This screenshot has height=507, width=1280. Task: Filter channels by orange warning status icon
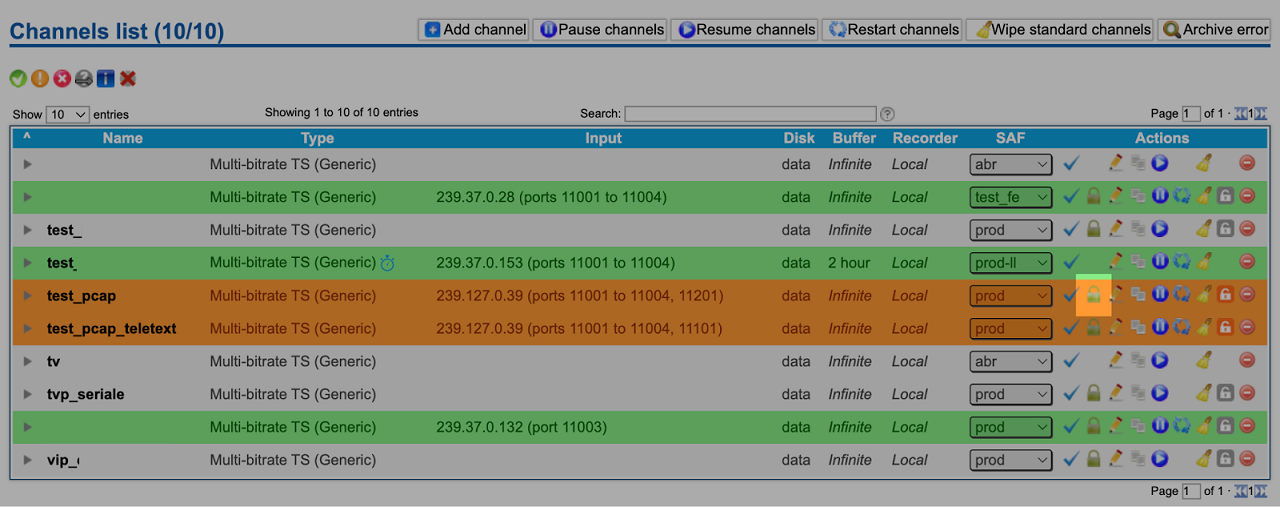(40, 79)
